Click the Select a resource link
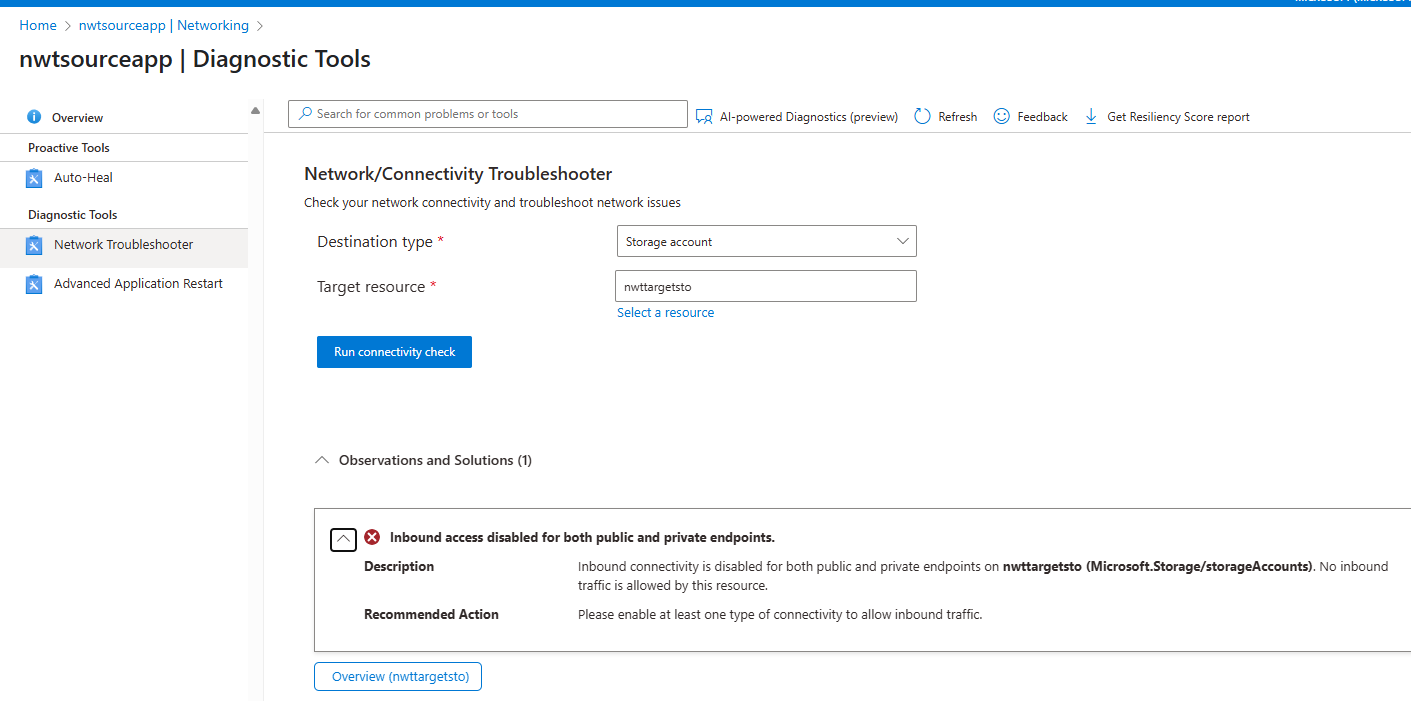 (x=665, y=312)
